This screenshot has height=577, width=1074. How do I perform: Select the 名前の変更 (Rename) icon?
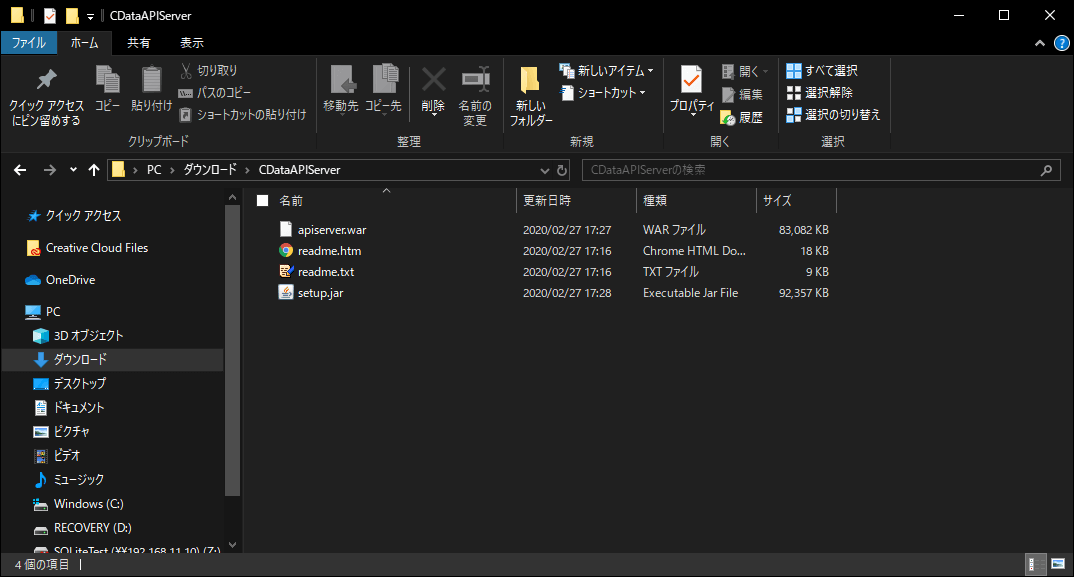[474, 79]
